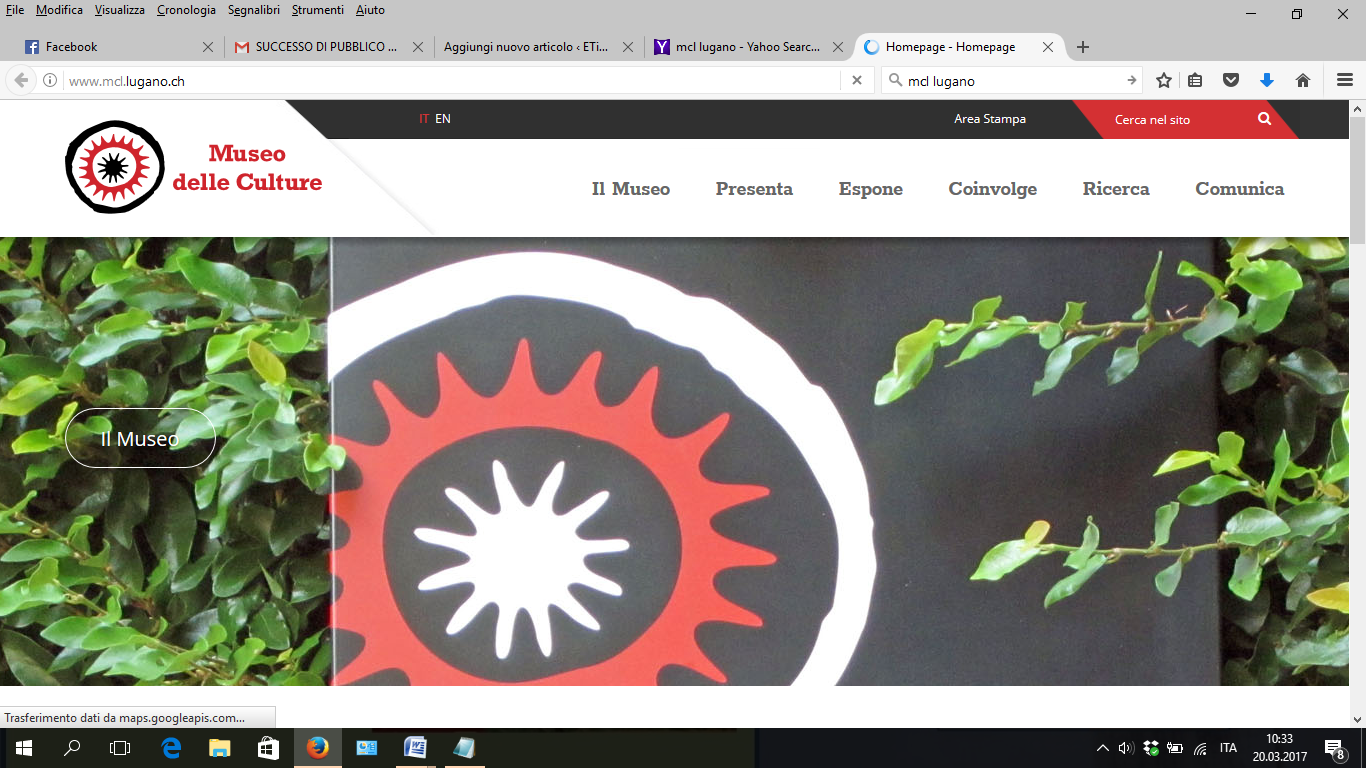Open the Modifica menu

[x=59, y=10]
